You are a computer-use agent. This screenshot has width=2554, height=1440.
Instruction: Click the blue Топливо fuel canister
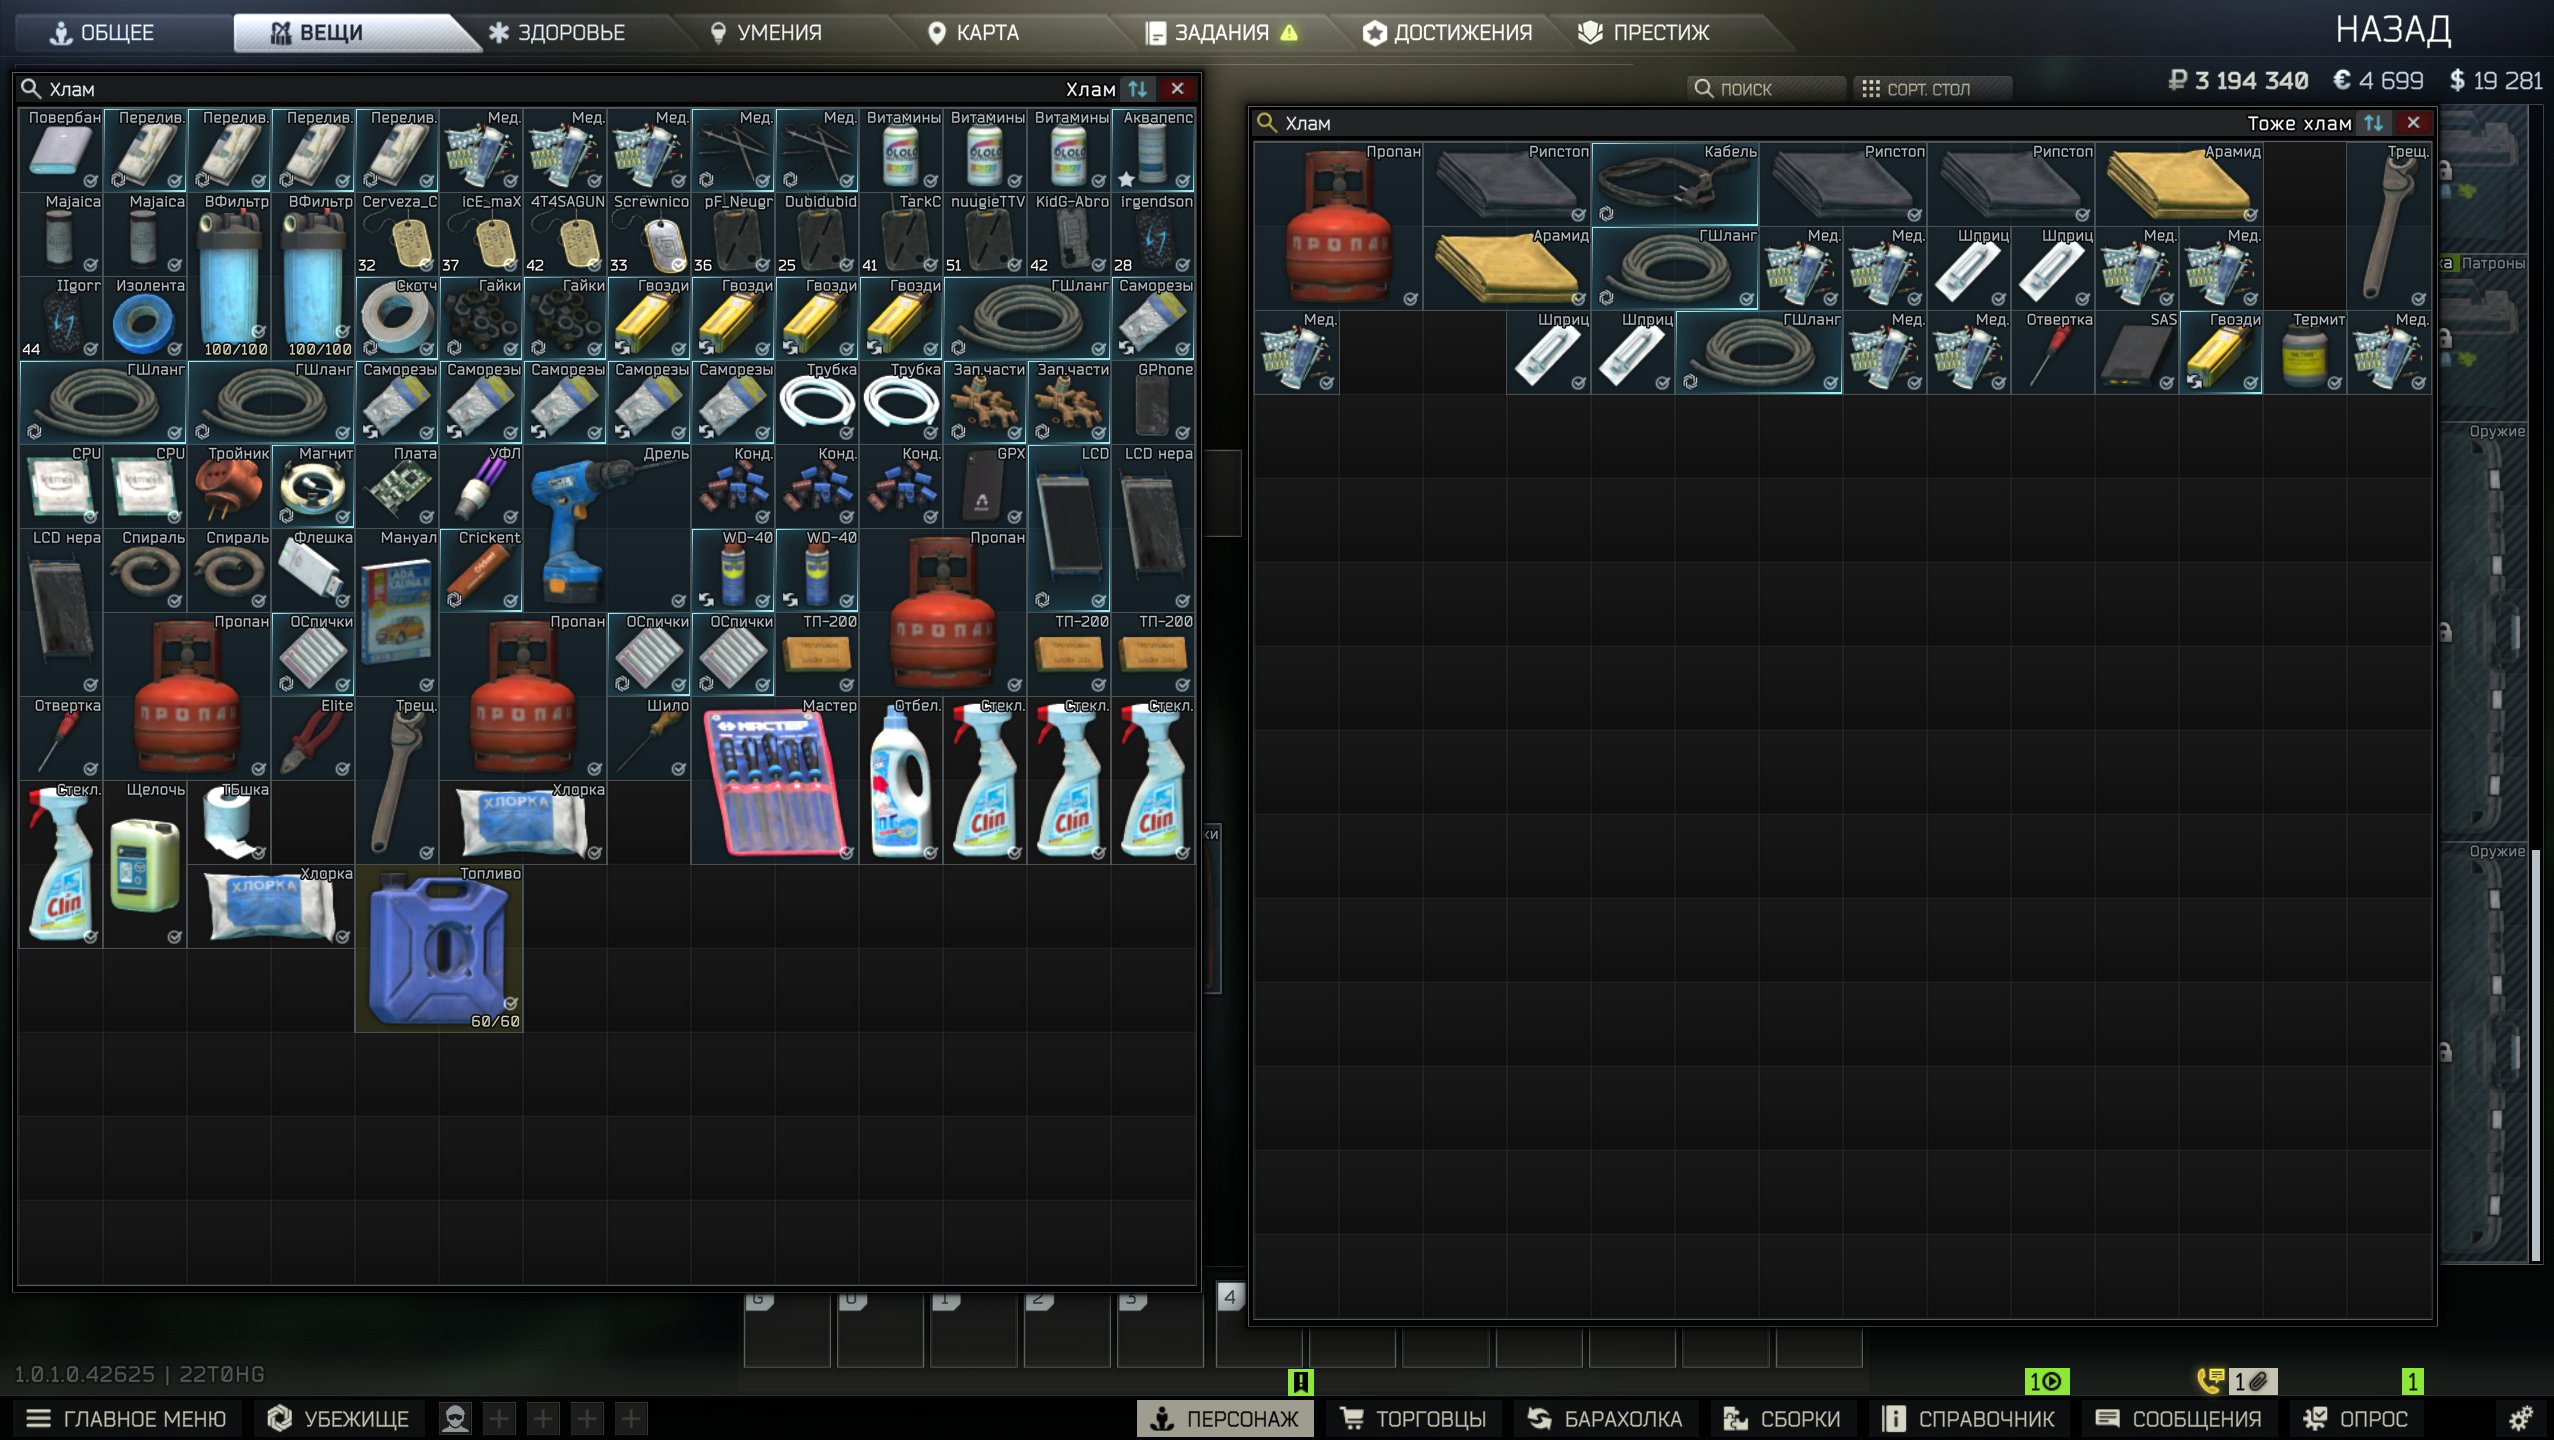[438, 949]
